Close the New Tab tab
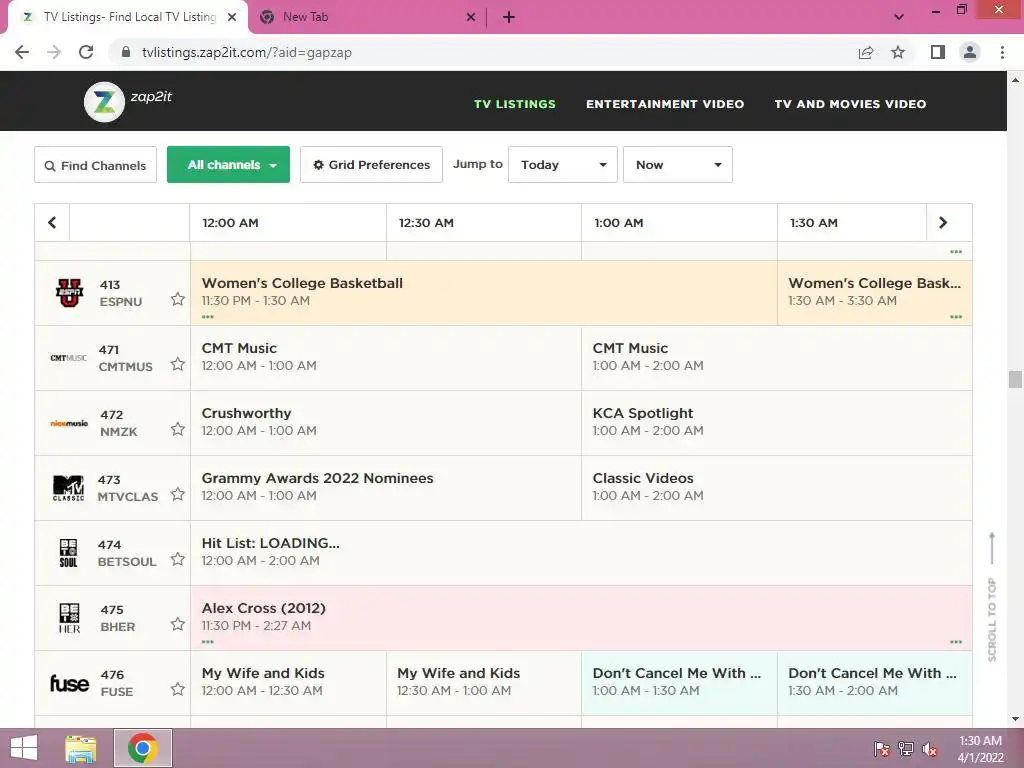The width and height of the screenshot is (1024, 768). coord(471,18)
